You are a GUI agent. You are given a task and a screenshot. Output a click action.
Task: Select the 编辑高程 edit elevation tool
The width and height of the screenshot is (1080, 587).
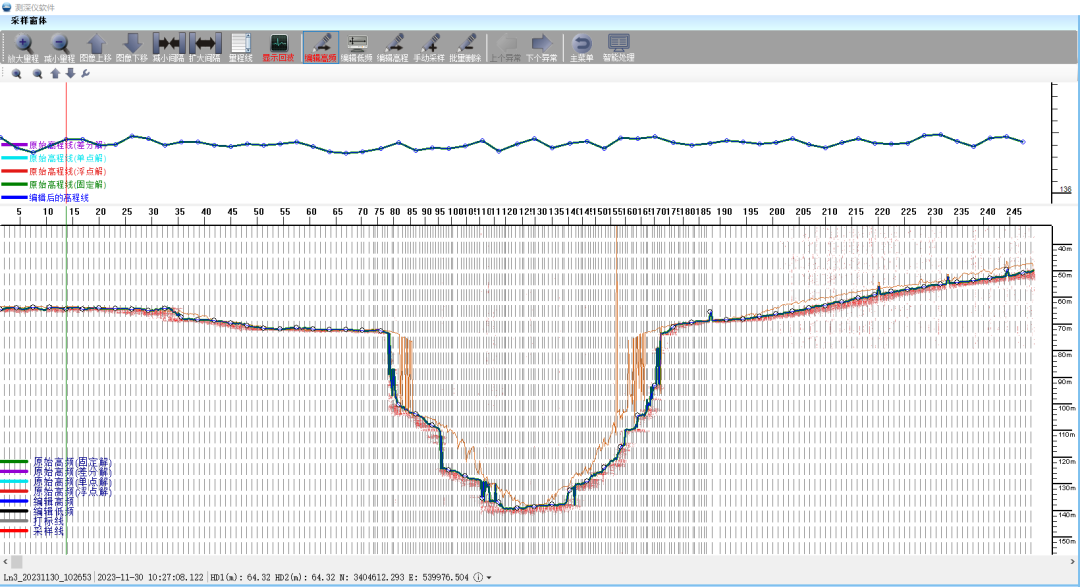point(393,48)
